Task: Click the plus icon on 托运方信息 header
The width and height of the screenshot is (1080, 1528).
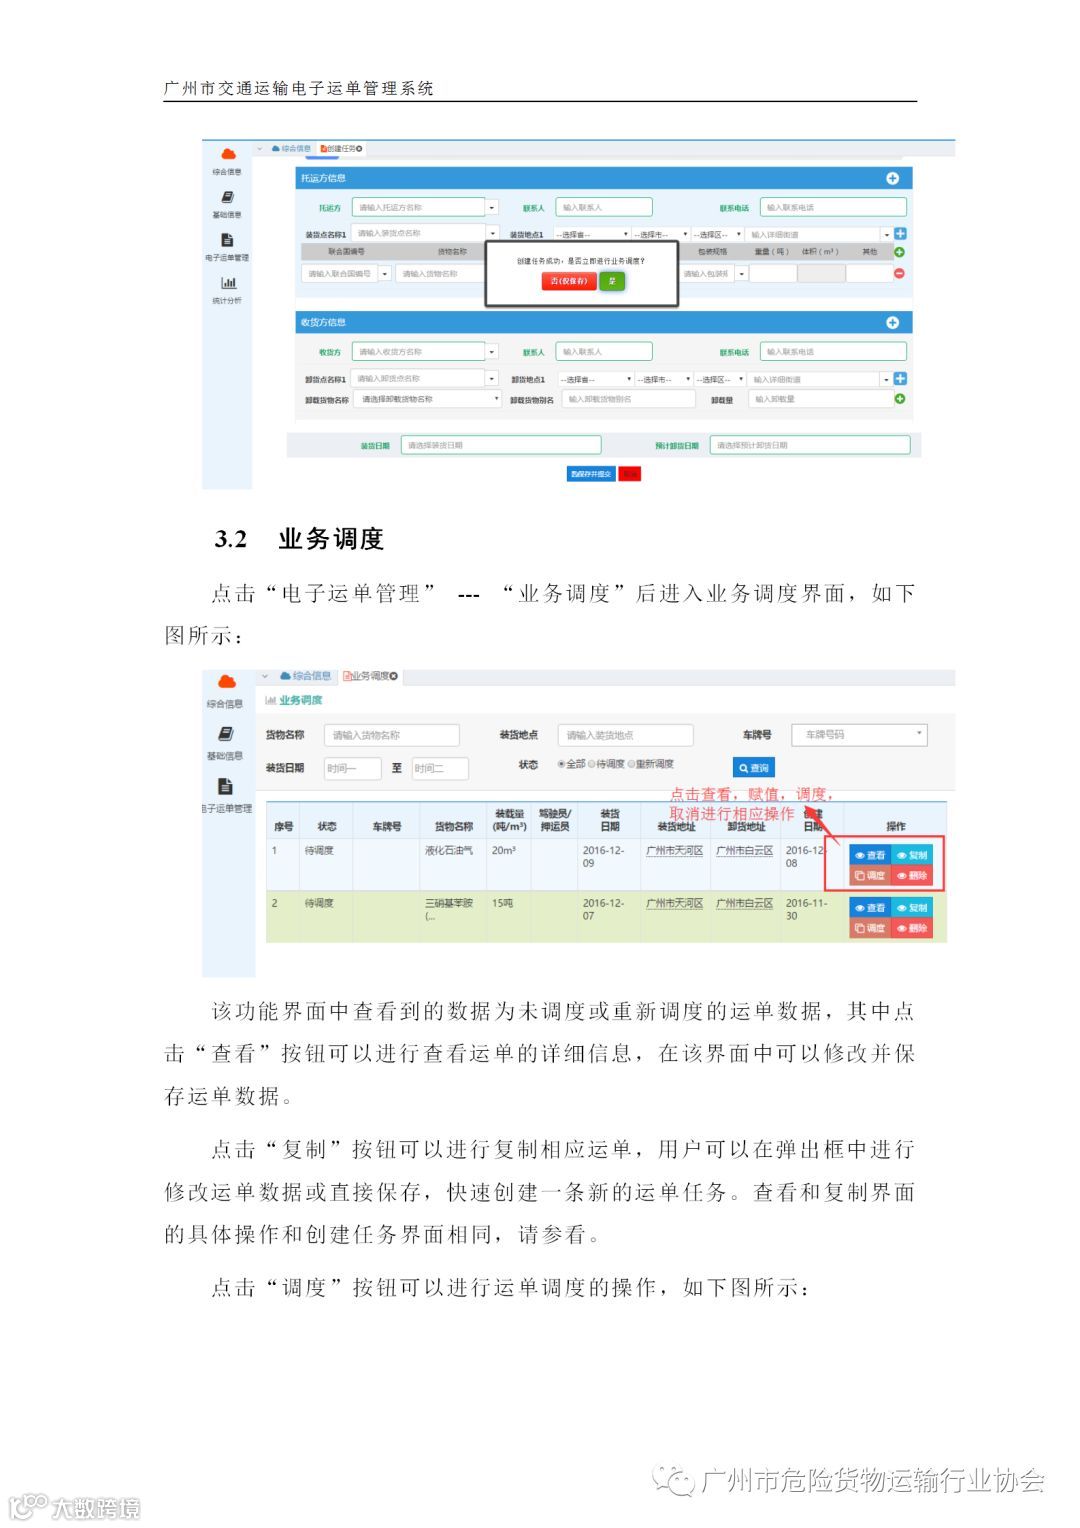Action: click(x=892, y=178)
